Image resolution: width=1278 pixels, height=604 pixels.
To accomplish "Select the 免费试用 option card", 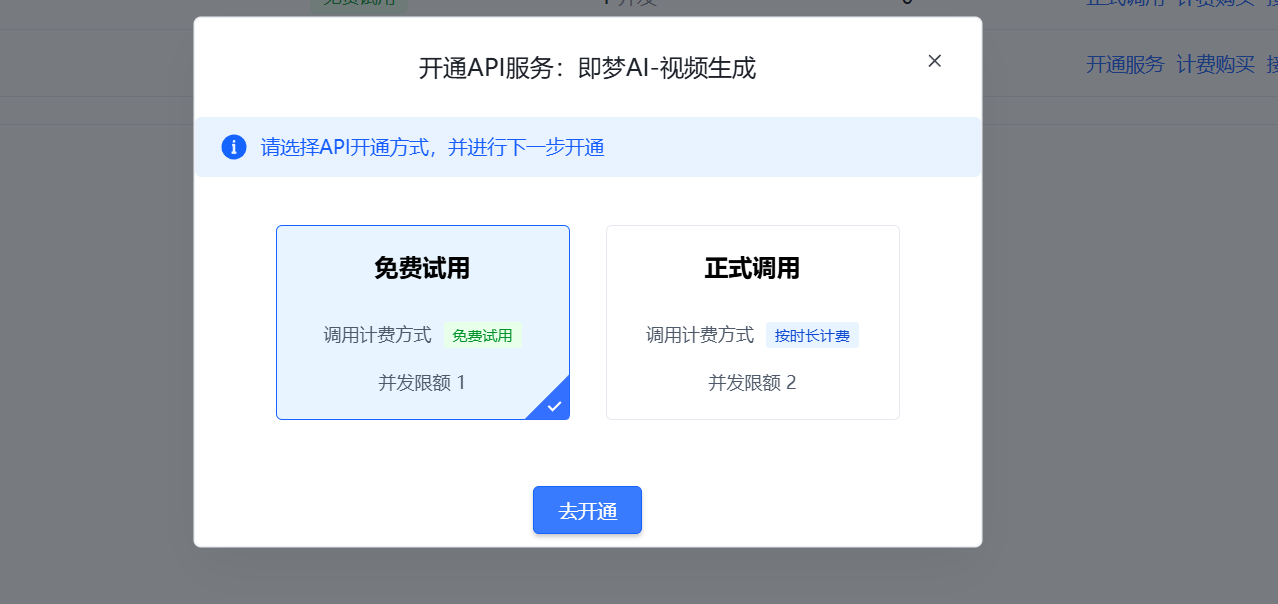I will click(x=423, y=322).
